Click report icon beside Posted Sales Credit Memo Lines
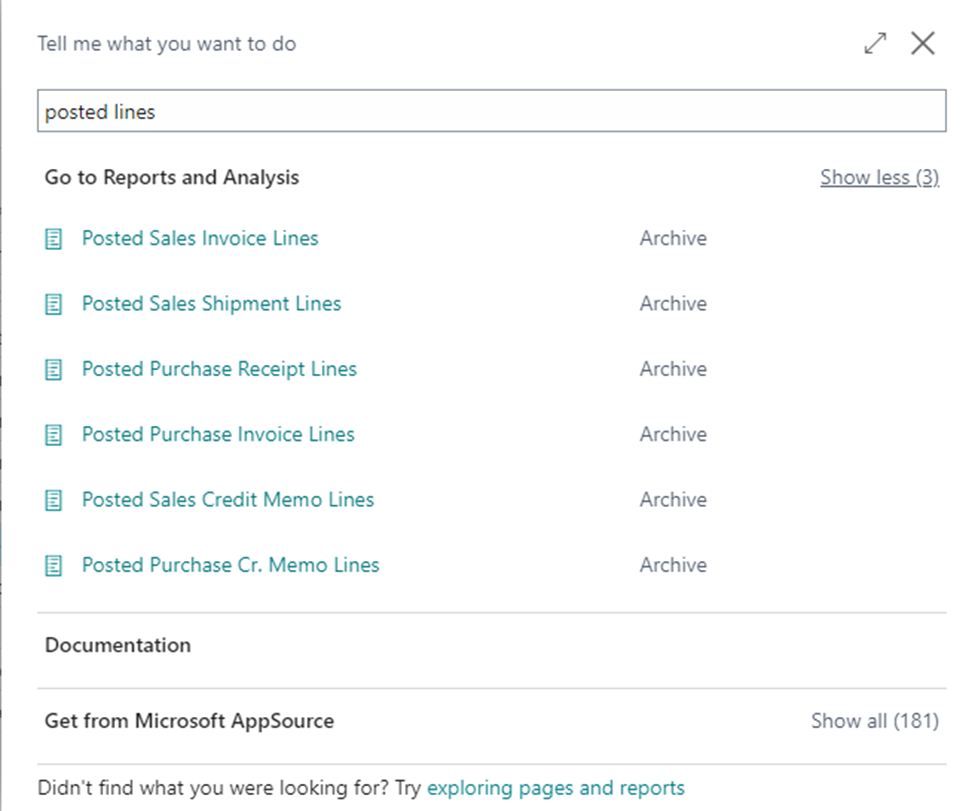Screen dimensions: 975x811 [x=54, y=500]
